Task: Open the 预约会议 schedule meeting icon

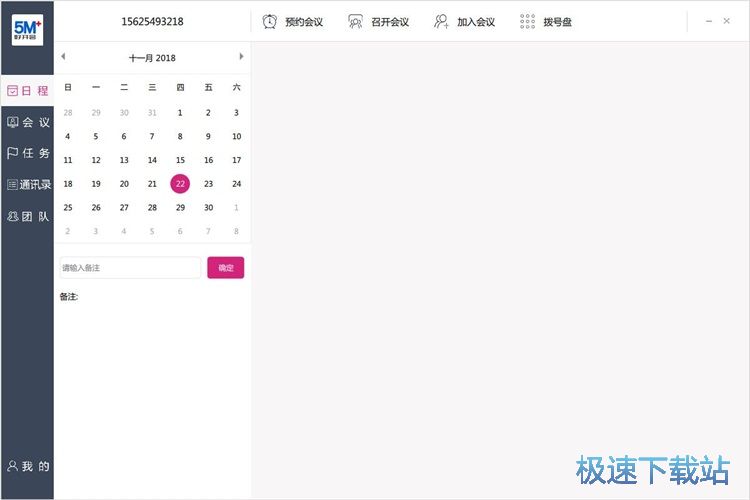Action: pos(269,22)
